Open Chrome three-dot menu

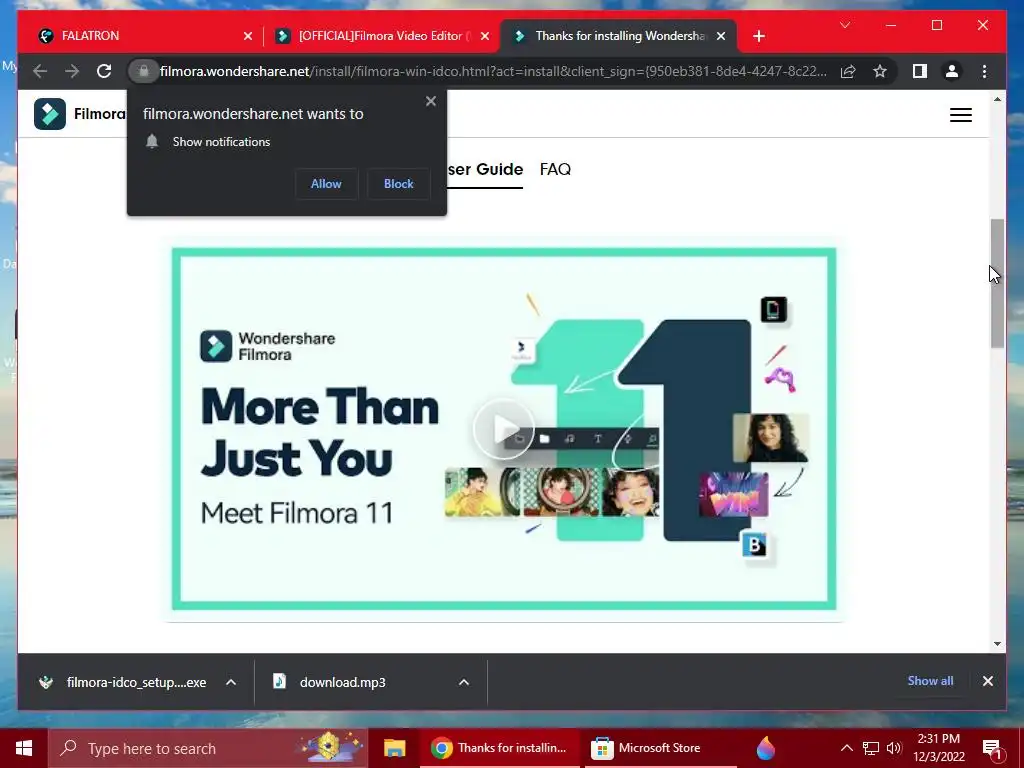(x=984, y=71)
